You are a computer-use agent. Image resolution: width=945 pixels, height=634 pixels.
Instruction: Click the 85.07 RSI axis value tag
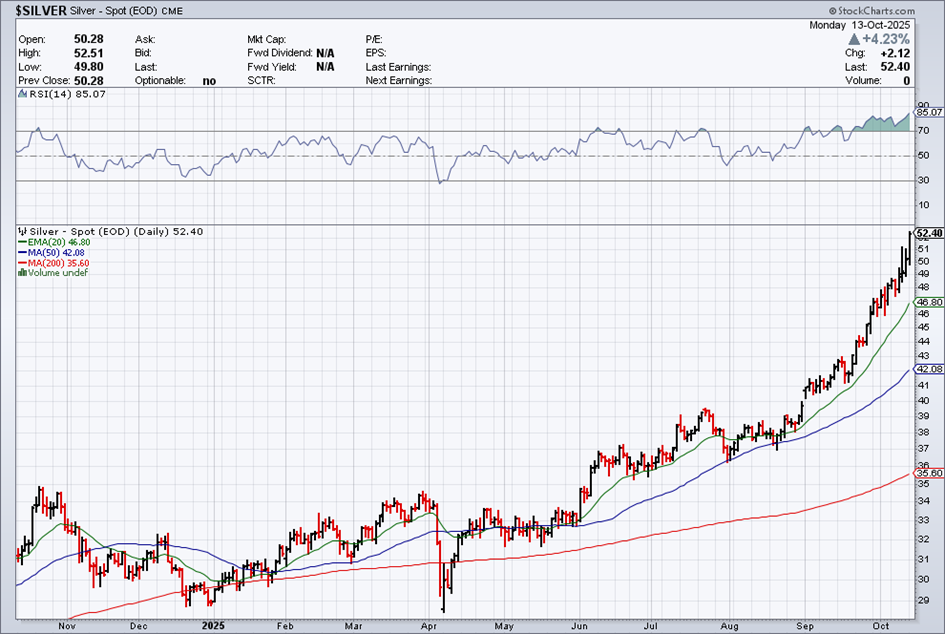coord(929,112)
